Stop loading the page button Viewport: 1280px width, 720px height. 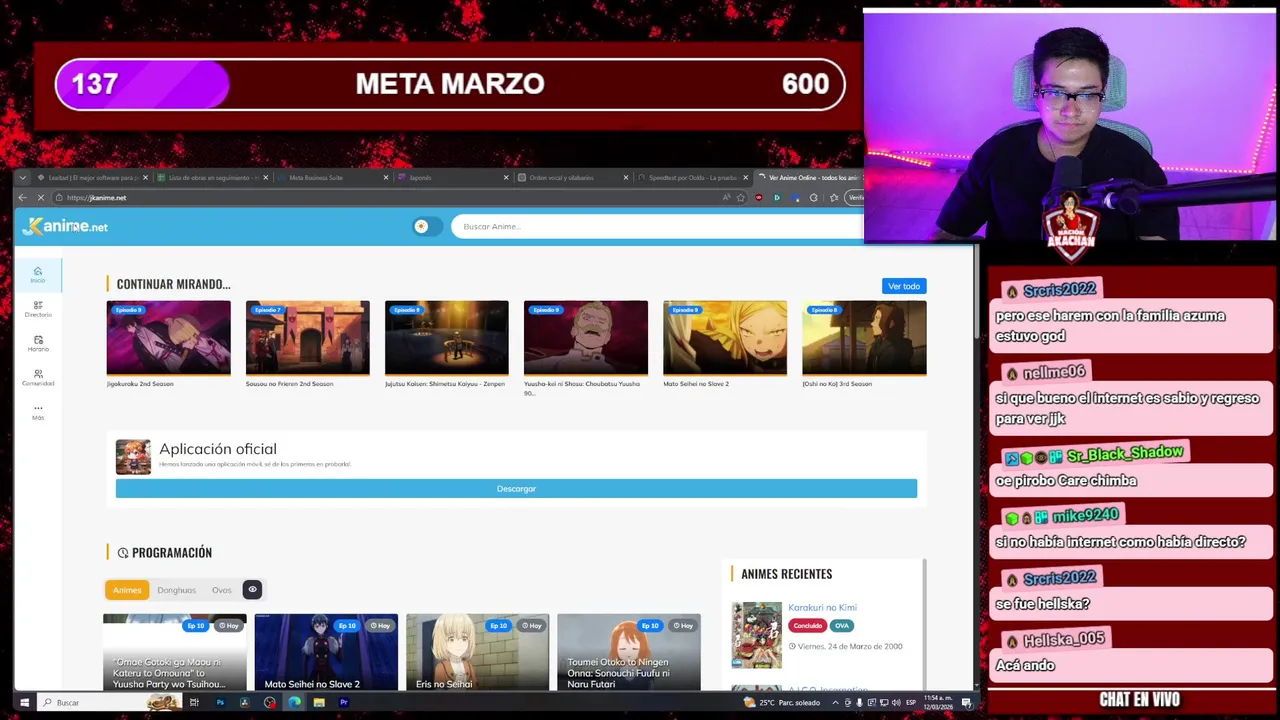pos(41,198)
